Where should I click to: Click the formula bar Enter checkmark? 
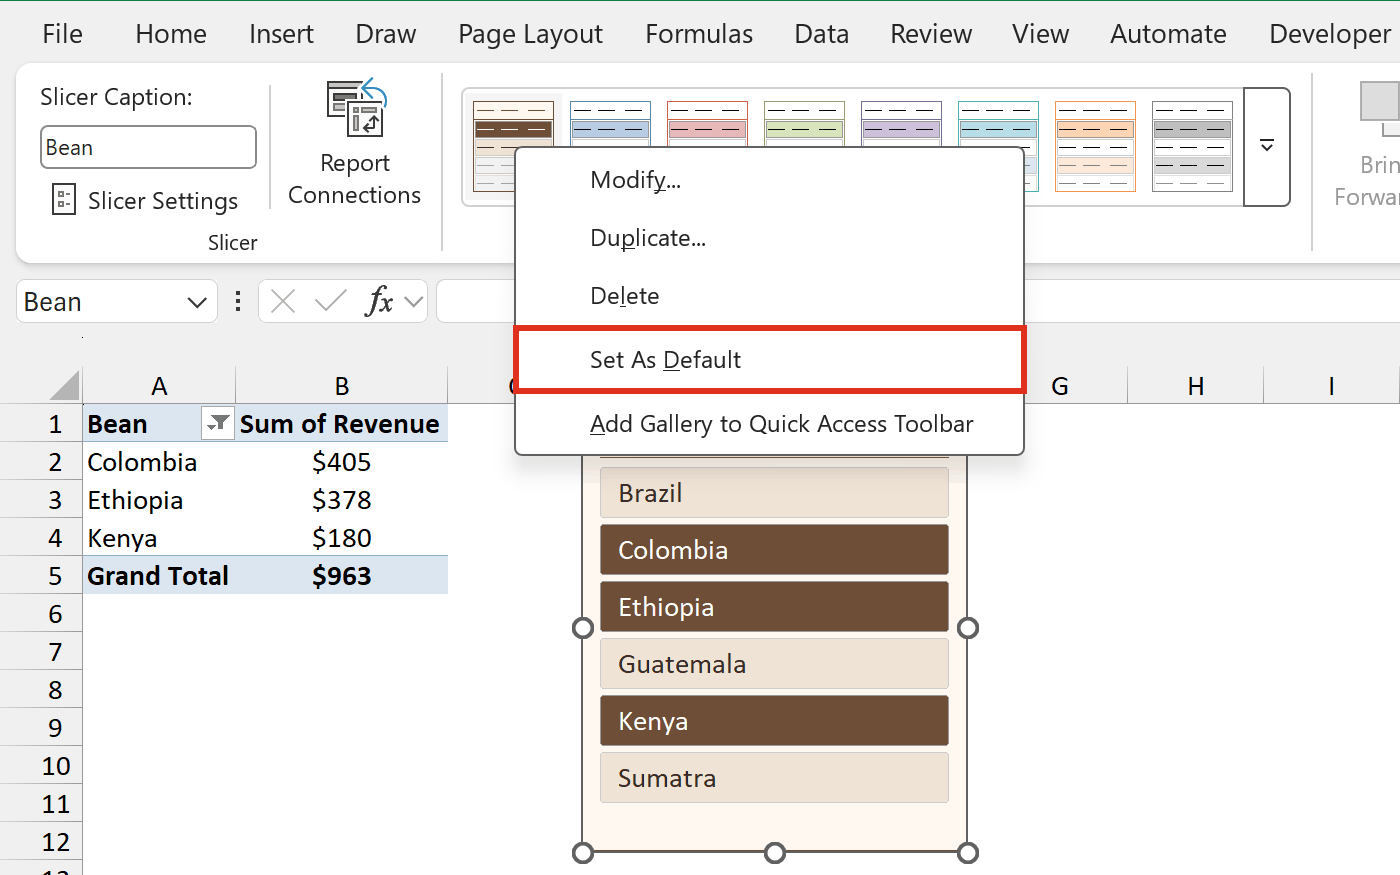point(330,301)
